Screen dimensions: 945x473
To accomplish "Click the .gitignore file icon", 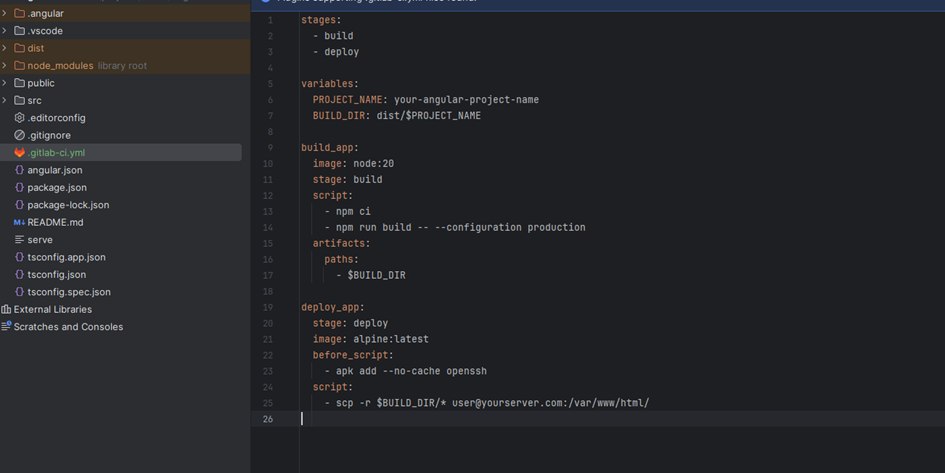I will click(19, 135).
